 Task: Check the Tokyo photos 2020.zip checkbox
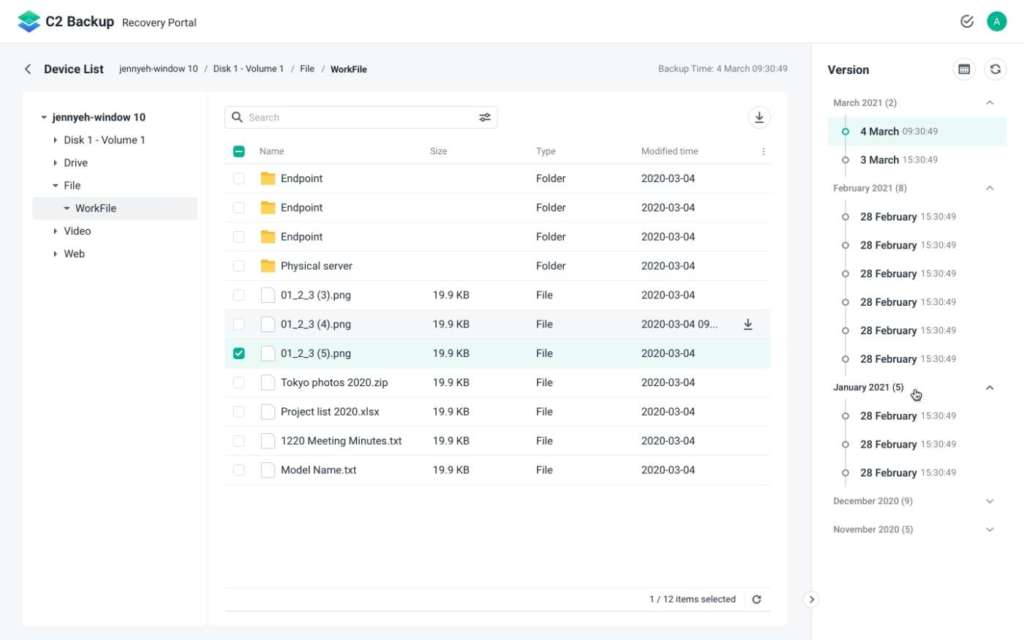[238, 382]
